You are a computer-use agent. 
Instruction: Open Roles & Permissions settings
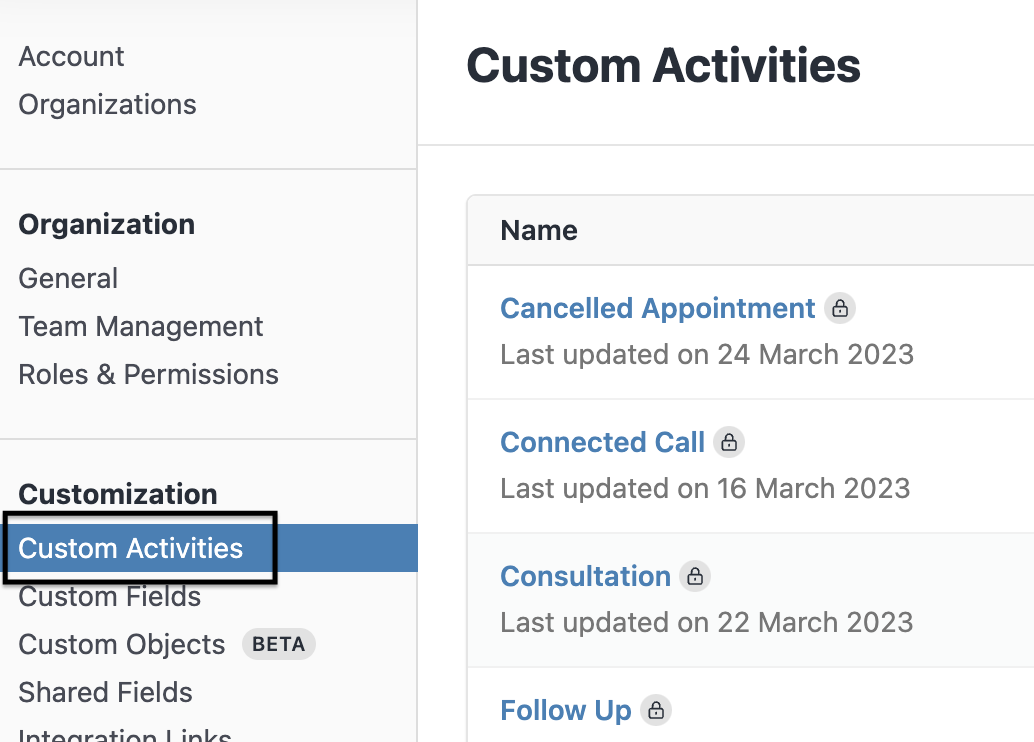point(148,374)
